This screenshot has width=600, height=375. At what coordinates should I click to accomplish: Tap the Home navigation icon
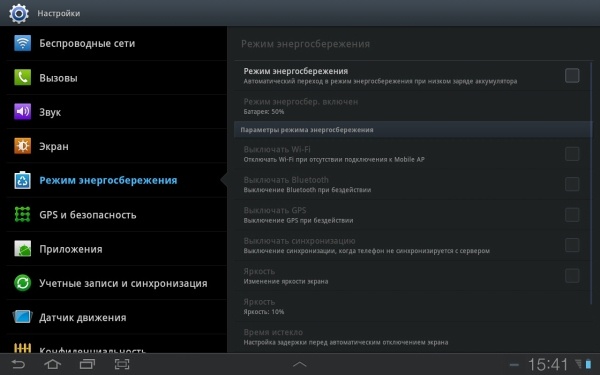click(x=52, y=364)
